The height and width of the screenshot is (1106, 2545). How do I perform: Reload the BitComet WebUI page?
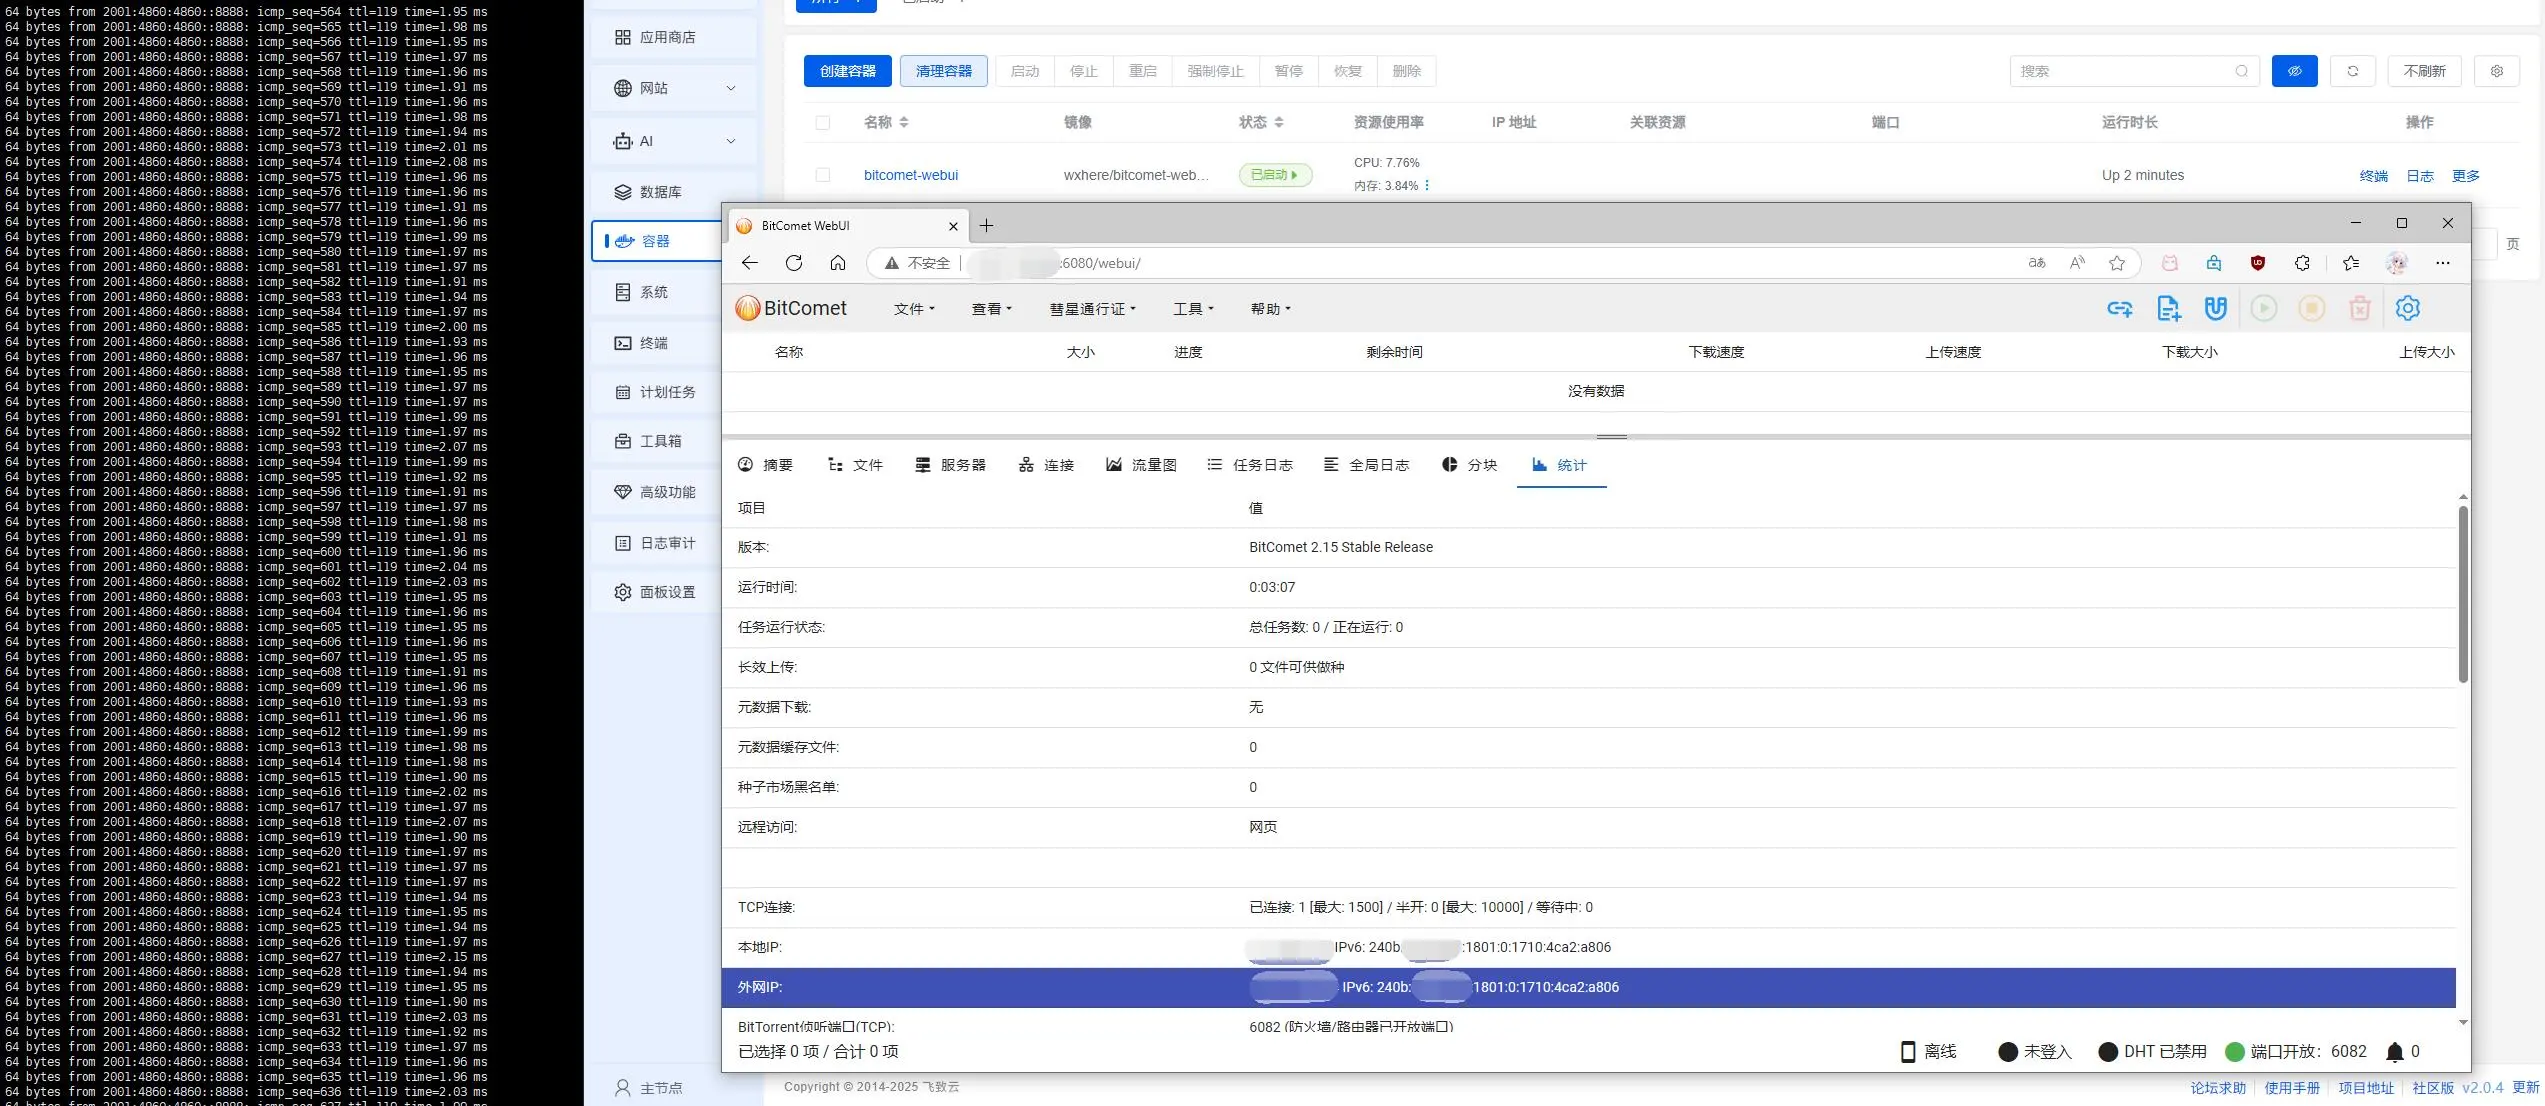coord(794,263)
